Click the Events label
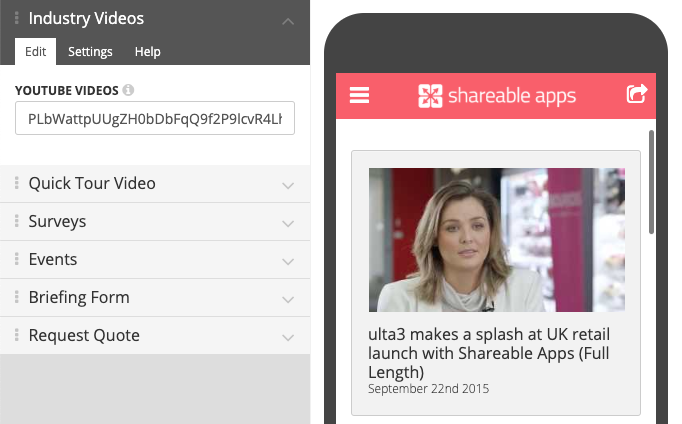The height and width of the screenshot is (424, 682). (x=53, y=259)
